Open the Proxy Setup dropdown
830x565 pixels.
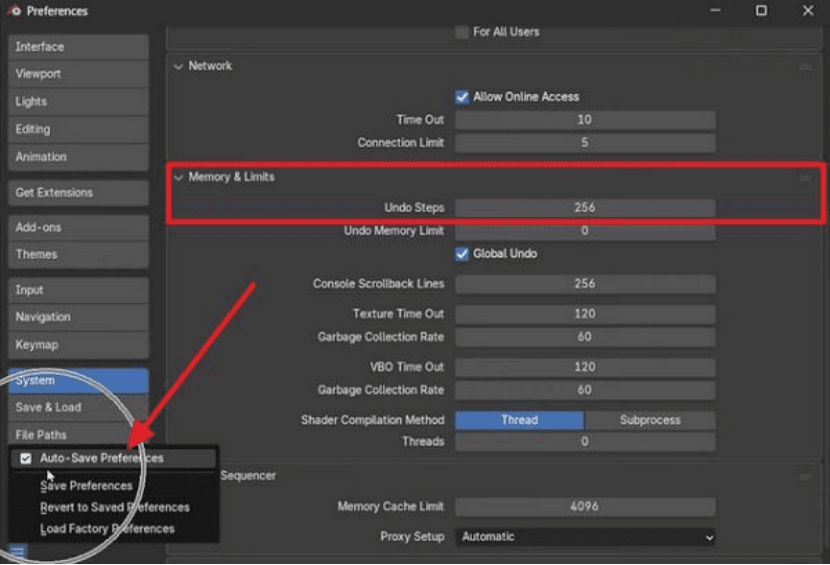pos(585,537)
